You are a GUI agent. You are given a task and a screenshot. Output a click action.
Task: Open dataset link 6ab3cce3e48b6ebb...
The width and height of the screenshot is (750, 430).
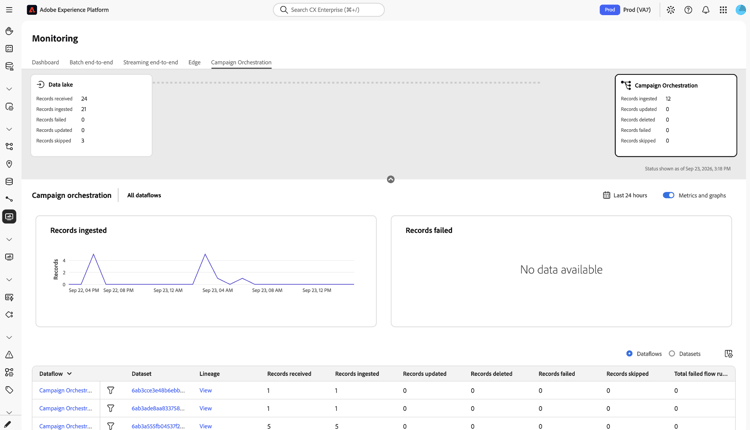(x=158, y=390)
